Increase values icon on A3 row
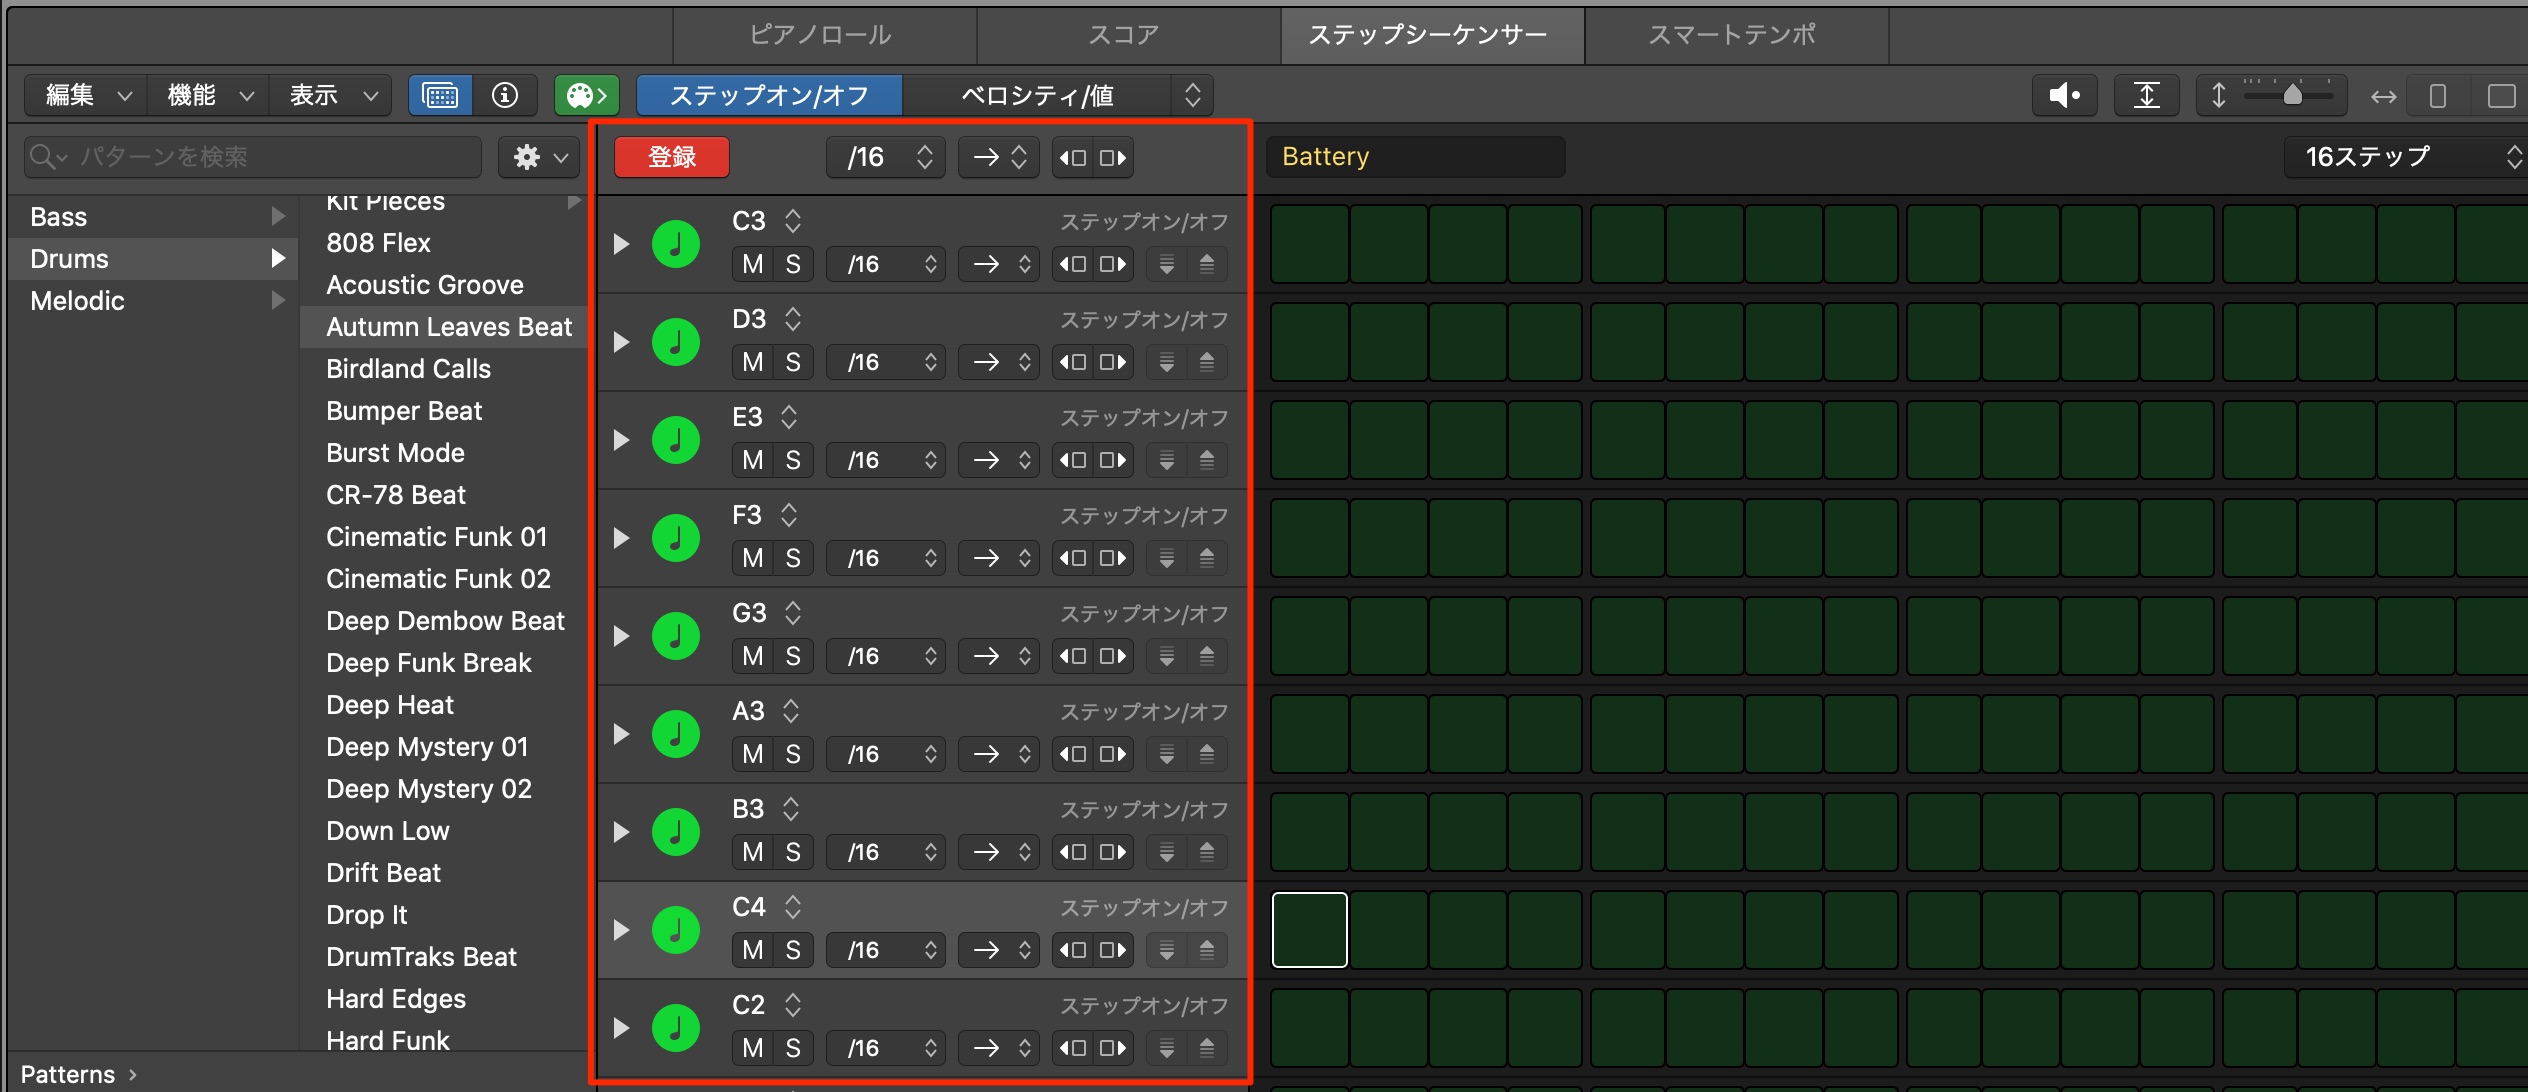This screenshot has height=1092, width=2528. [x=1207, y=754]
